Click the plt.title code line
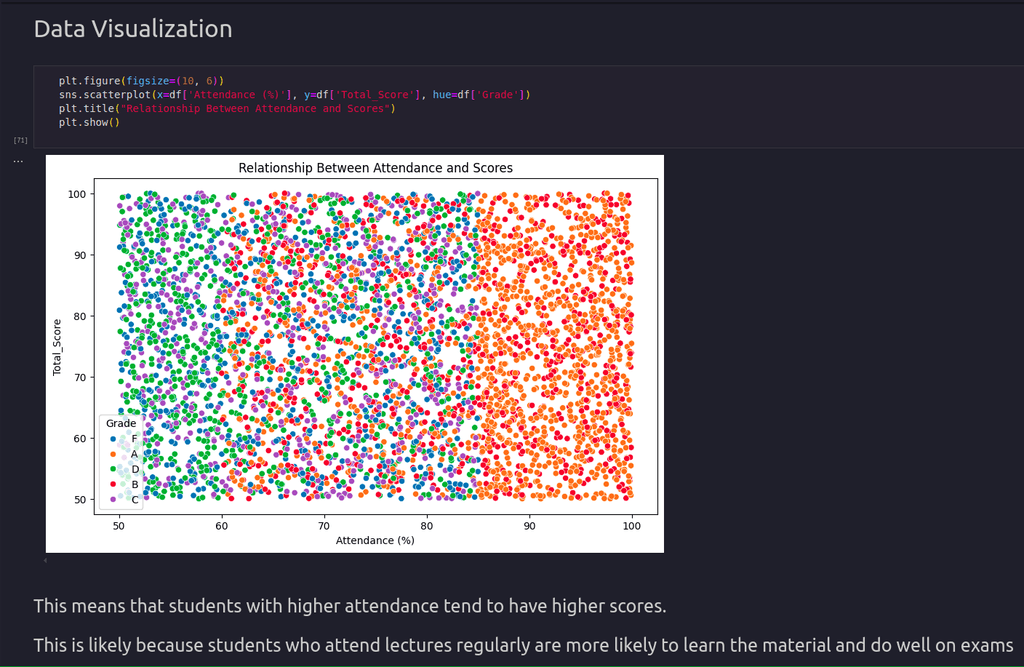 click(x=227, y=108)
